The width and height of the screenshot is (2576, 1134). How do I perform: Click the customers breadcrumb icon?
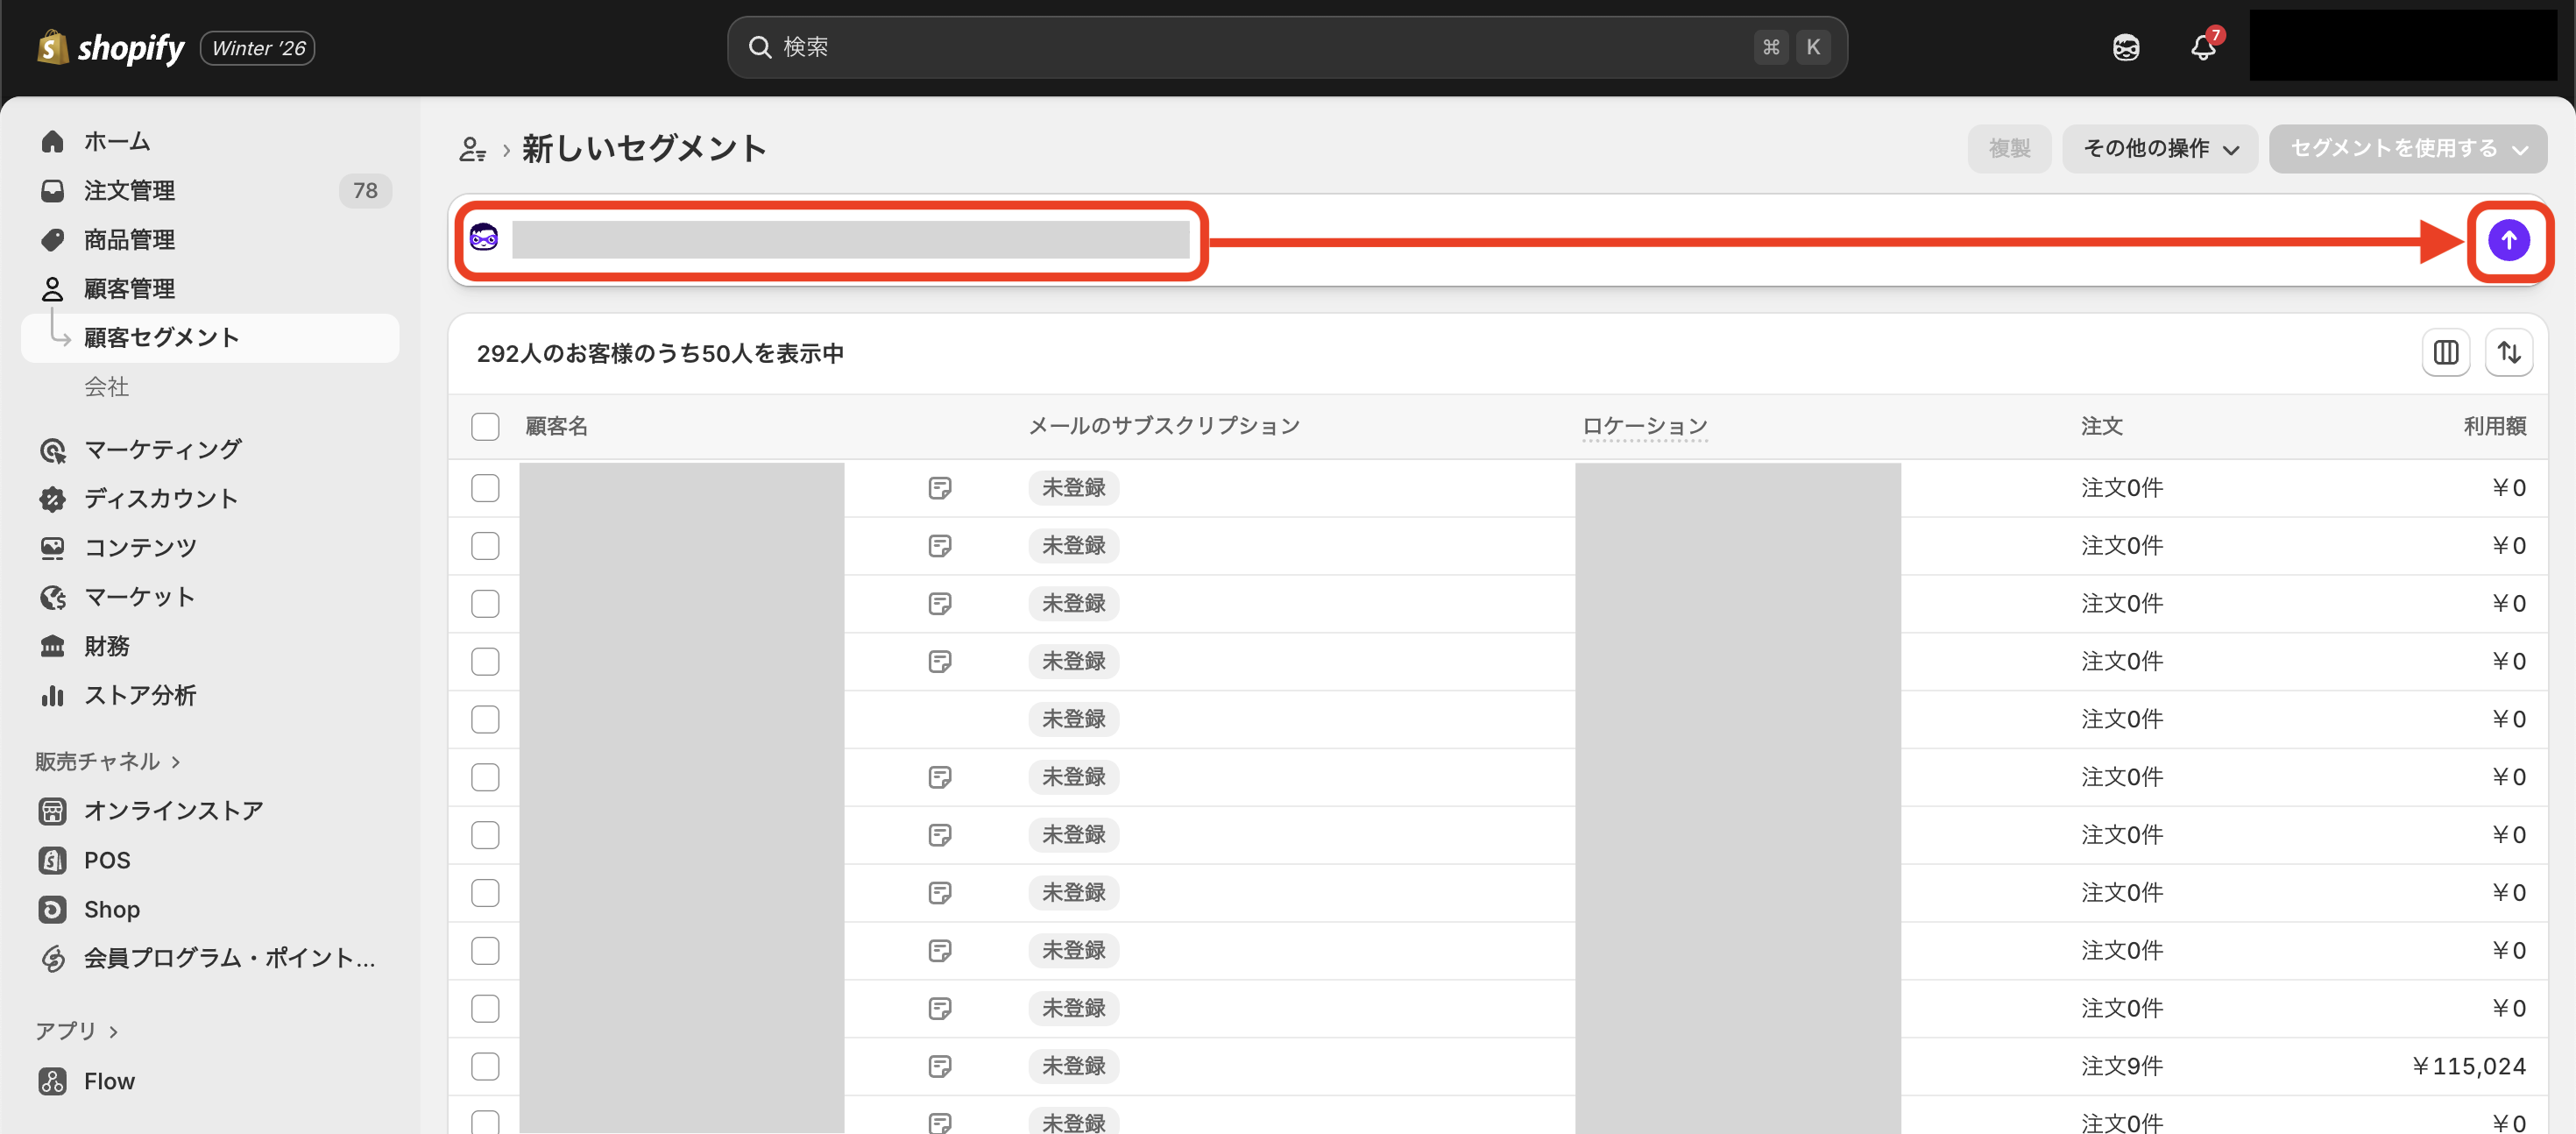pyautogui.click(x=472, y=149)
